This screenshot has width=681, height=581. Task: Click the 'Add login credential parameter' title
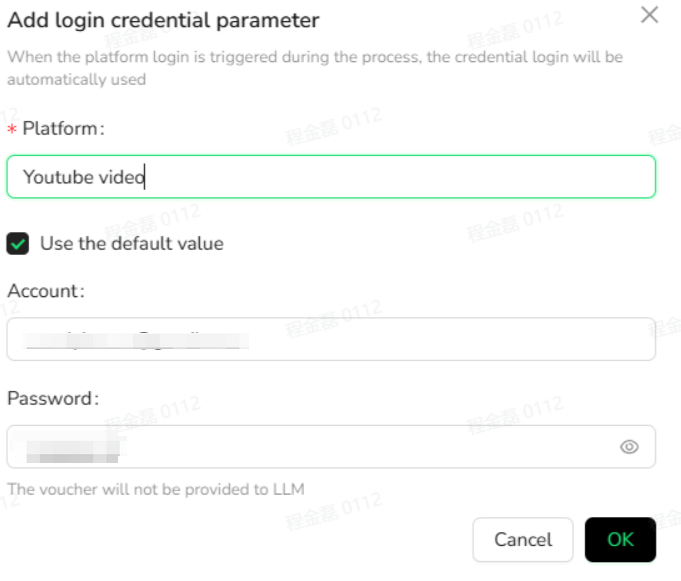[163, 20]
